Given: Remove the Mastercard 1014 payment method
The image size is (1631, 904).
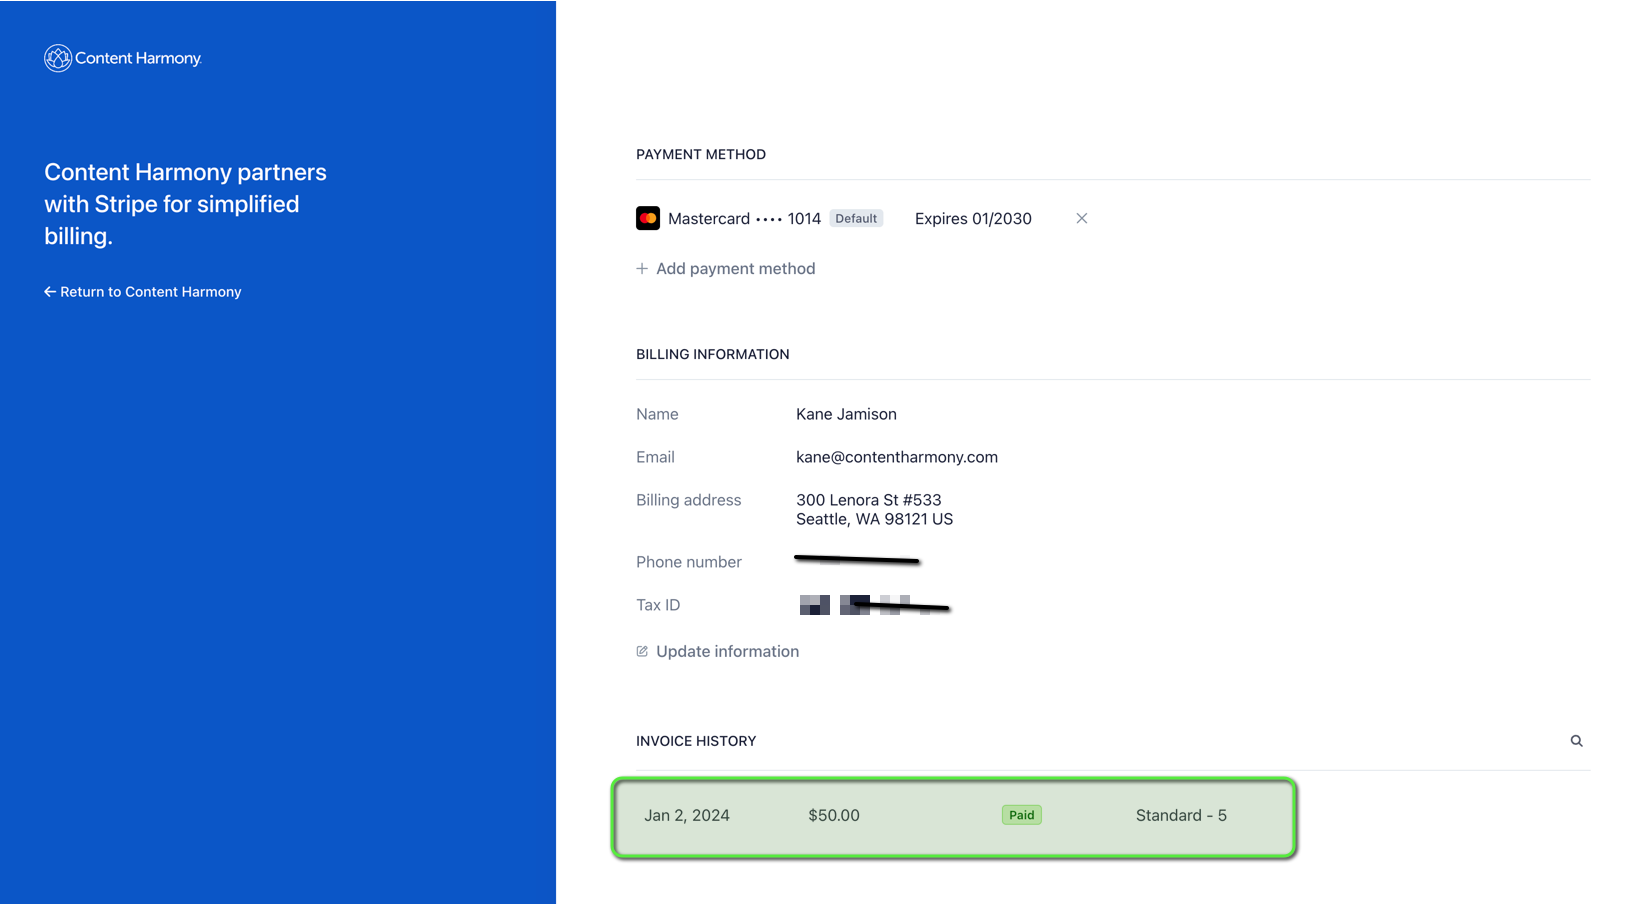Looking at the screenshot, I should pyautogui.click(x=1081, y=218).
